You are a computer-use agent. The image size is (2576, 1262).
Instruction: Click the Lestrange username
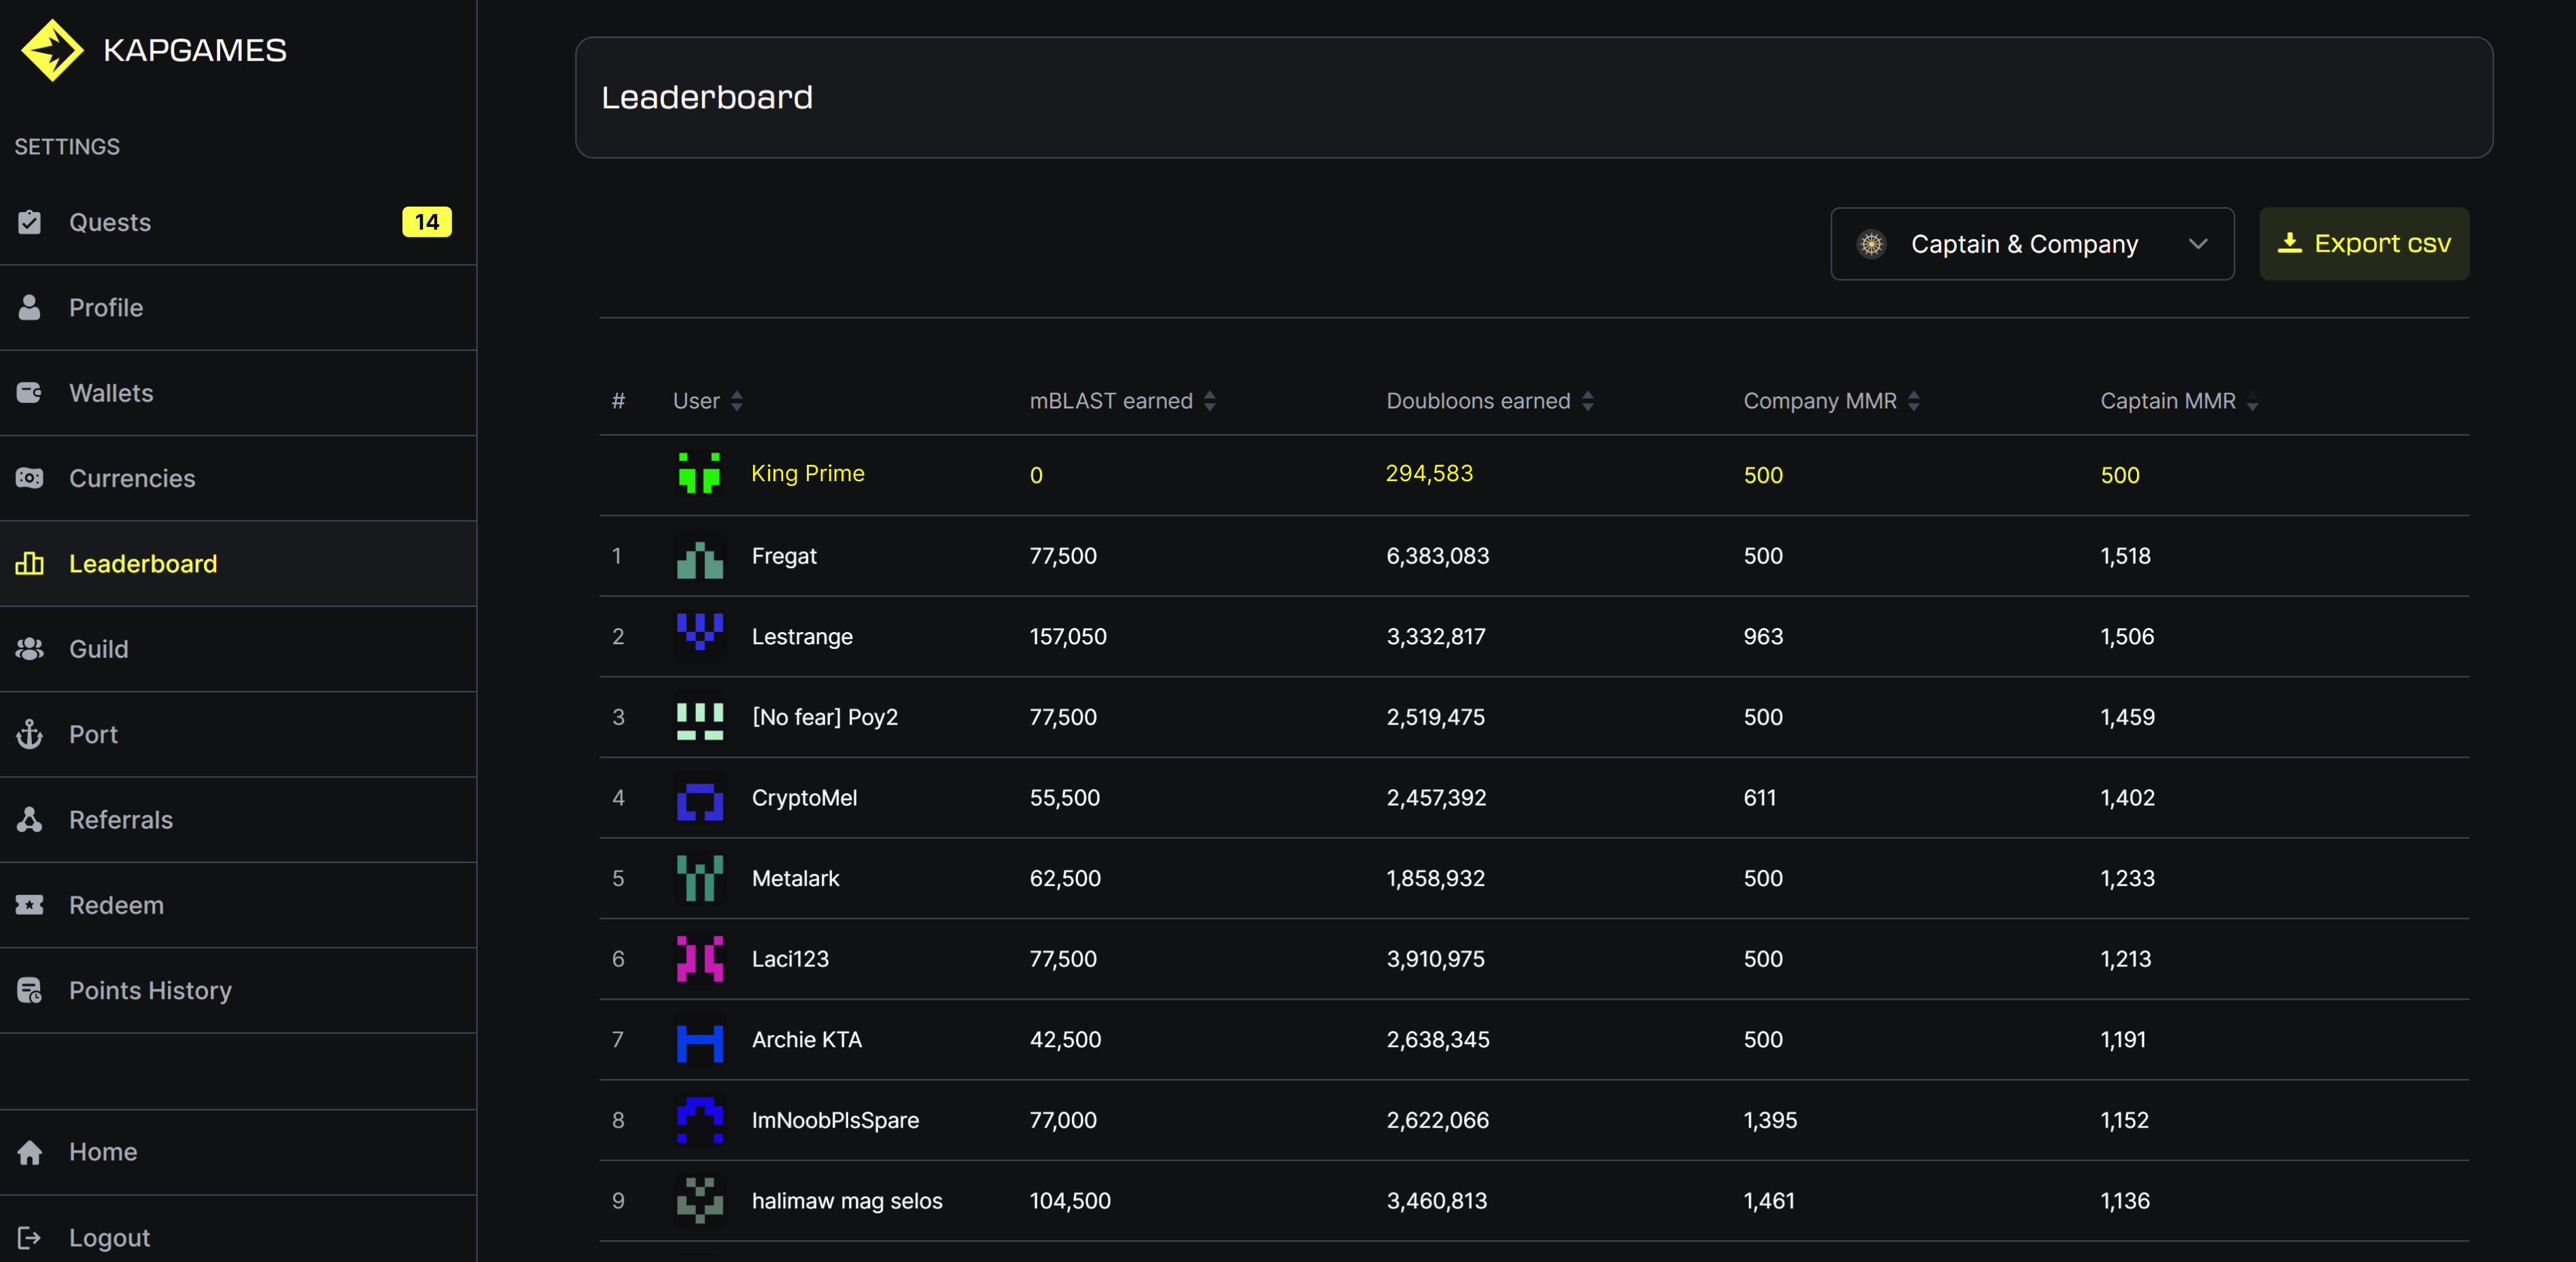[x=802, y=636]
